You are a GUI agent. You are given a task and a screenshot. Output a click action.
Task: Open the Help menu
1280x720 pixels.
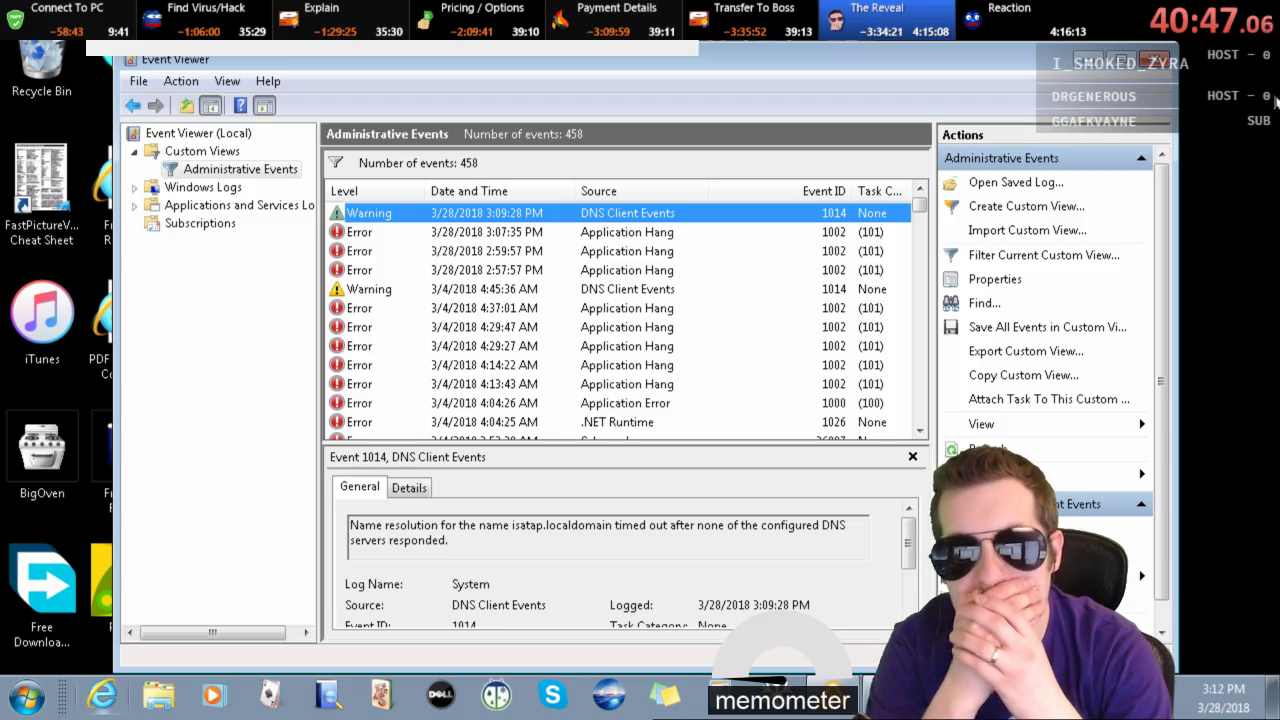tap(268, 81)
